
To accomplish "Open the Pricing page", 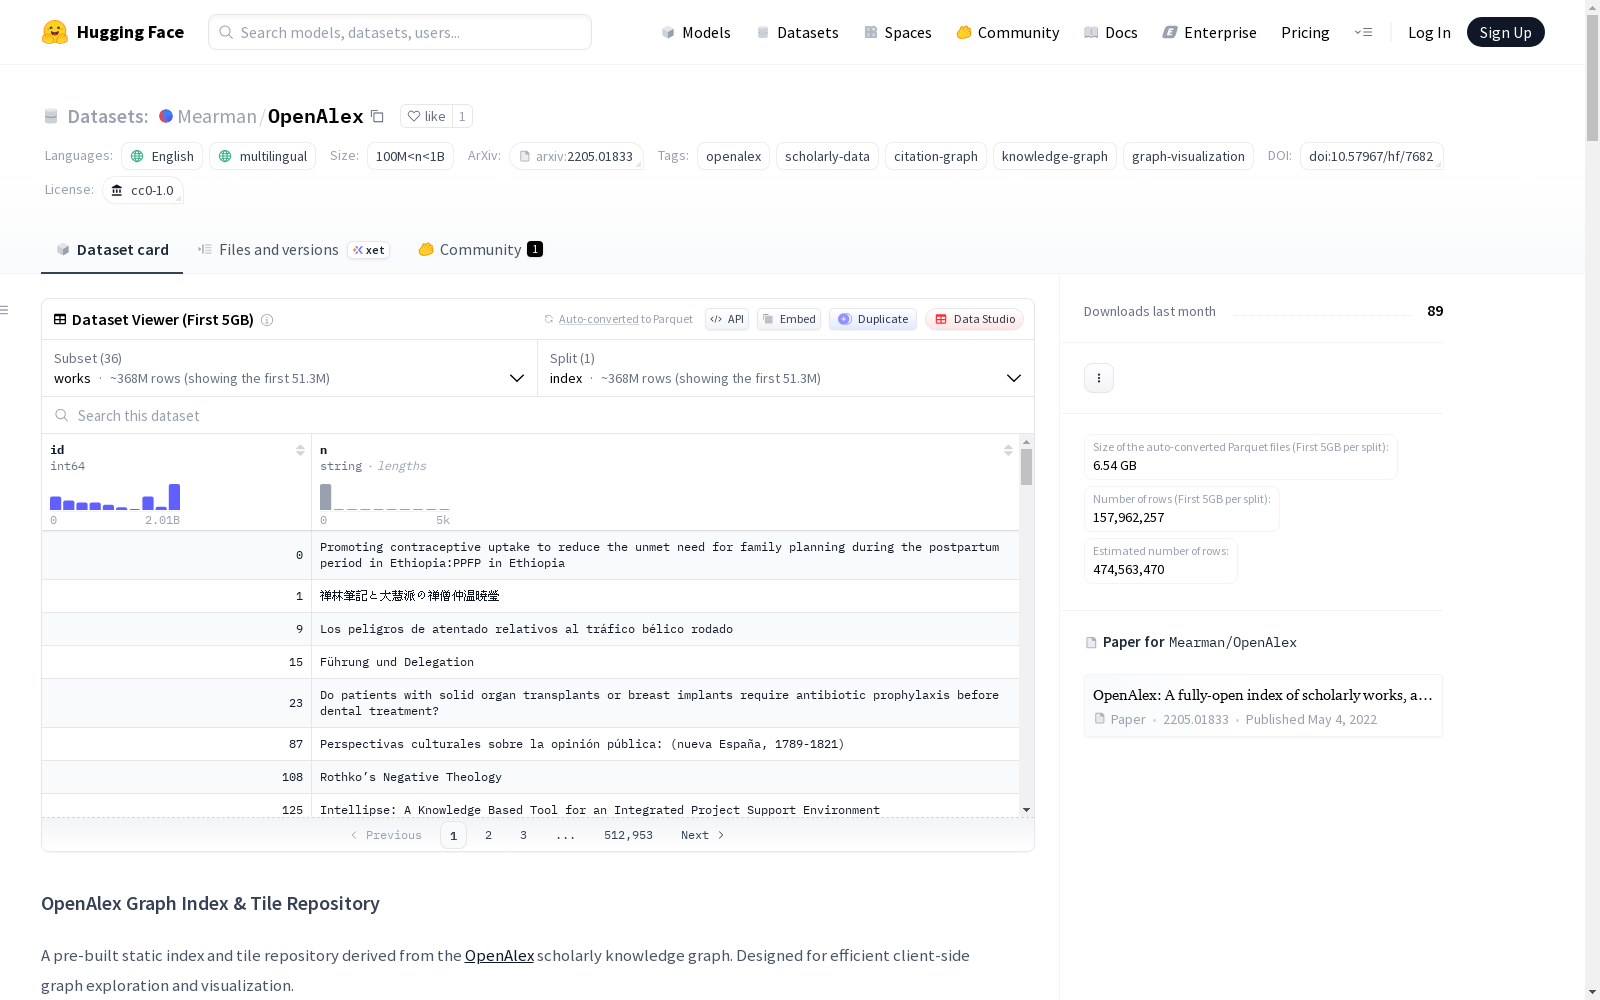I will coord(1305,32).
